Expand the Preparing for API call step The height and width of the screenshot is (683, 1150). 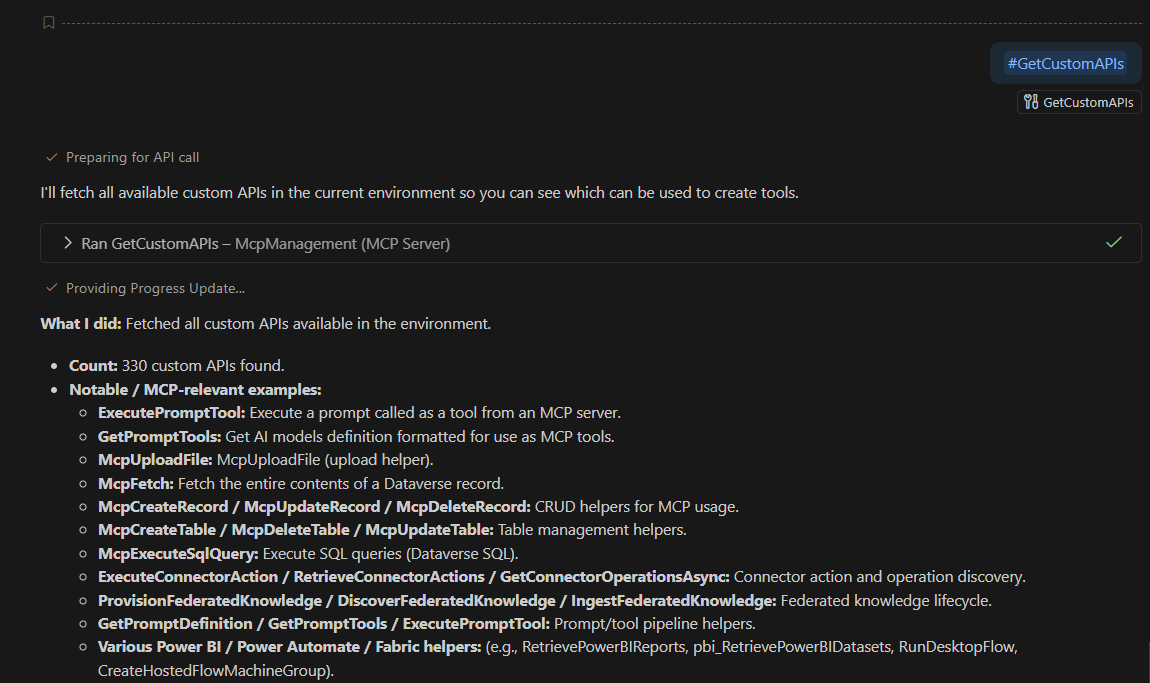139,157
